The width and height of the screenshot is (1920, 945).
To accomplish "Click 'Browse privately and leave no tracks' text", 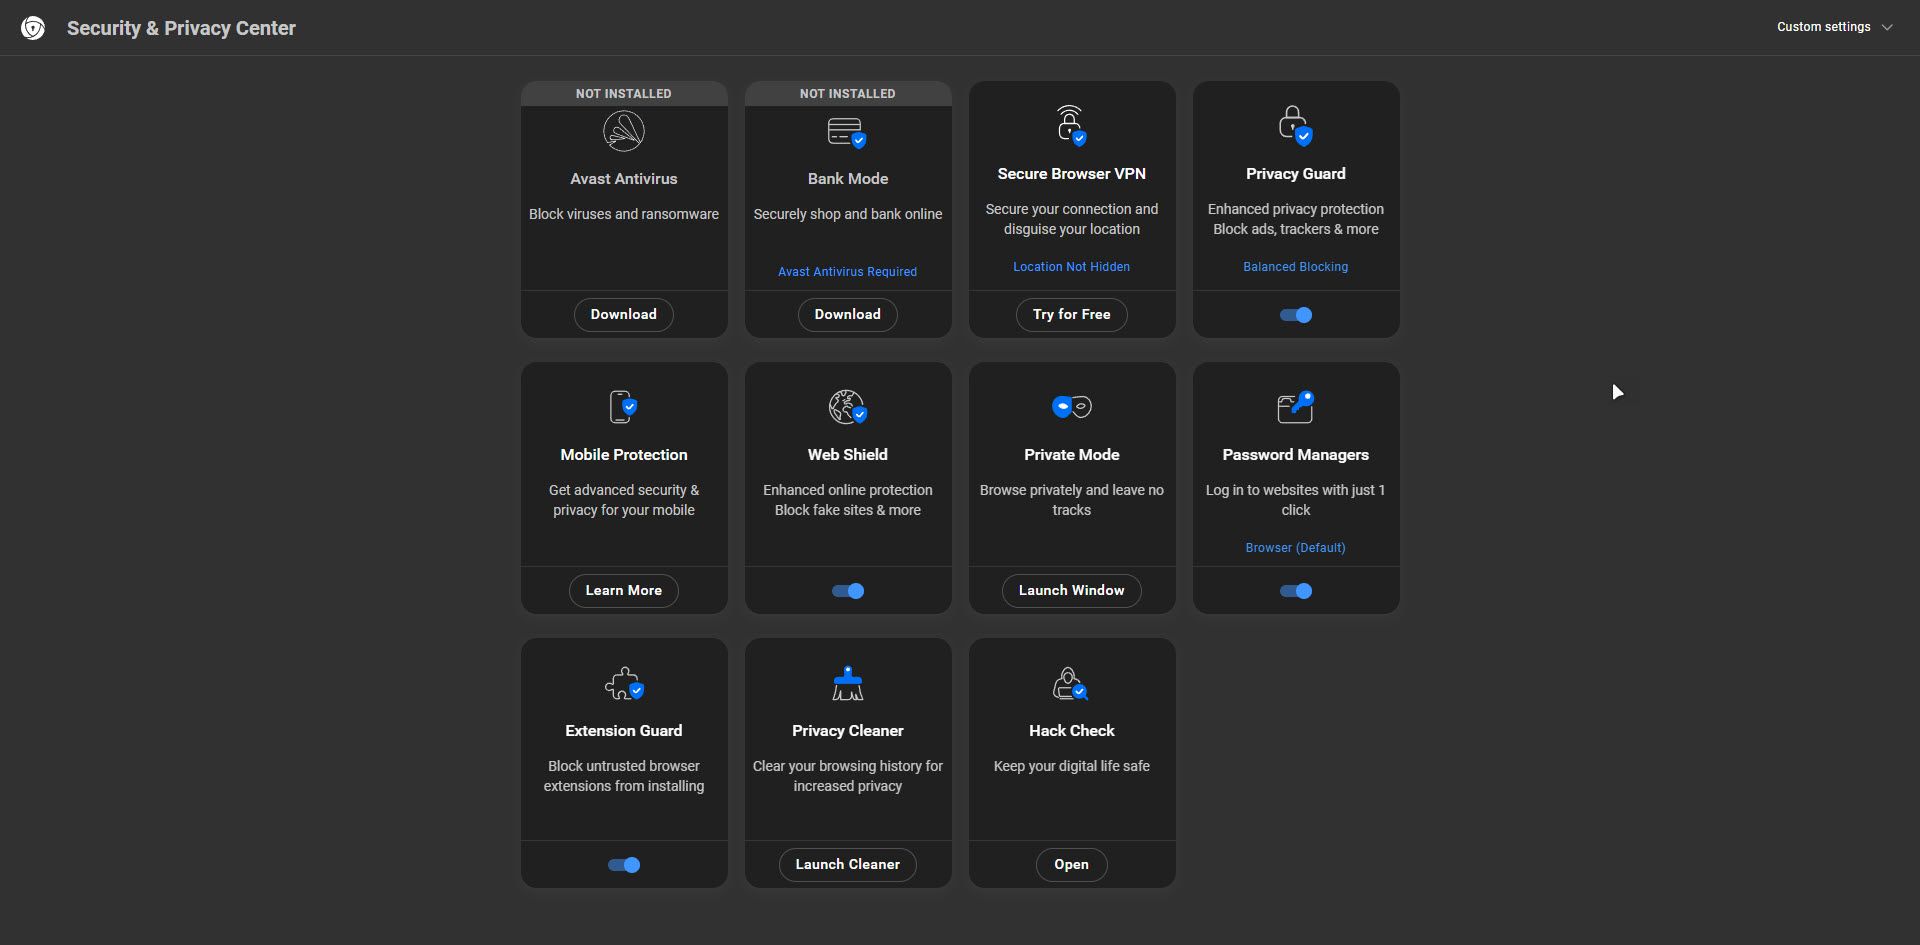I will 1072,500.
